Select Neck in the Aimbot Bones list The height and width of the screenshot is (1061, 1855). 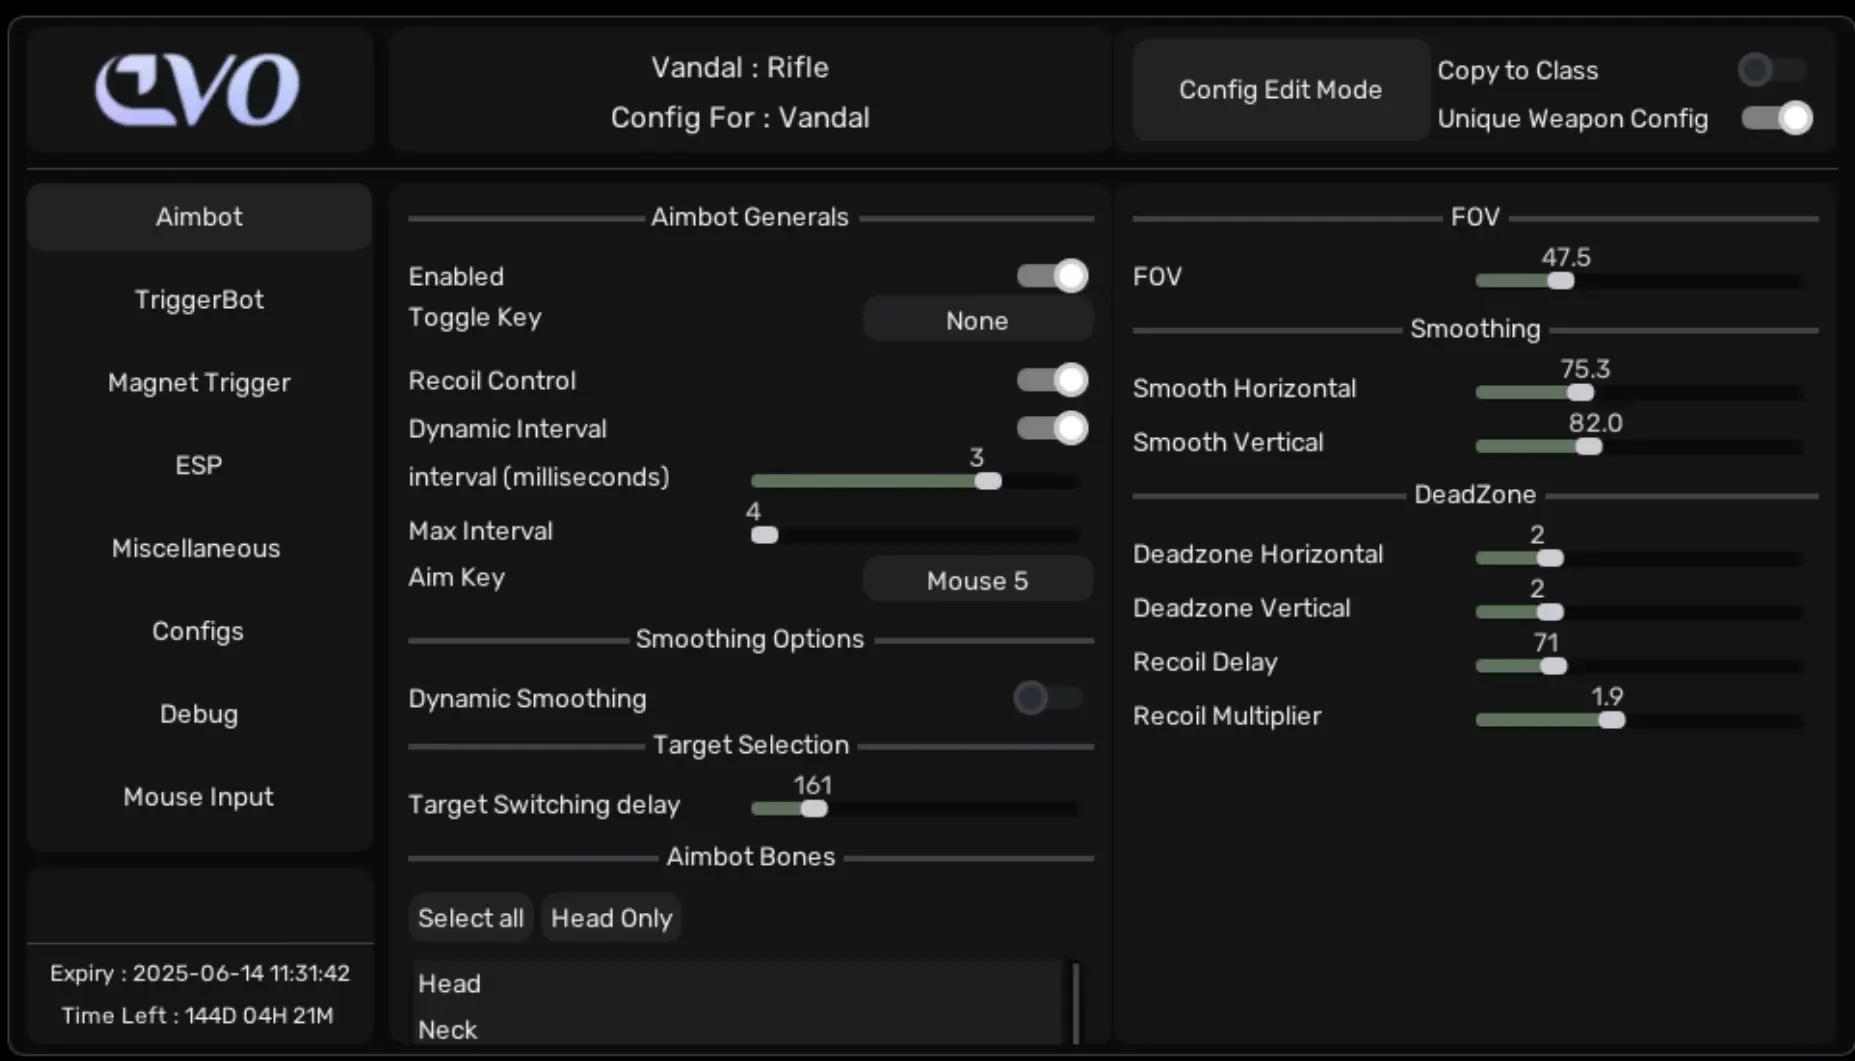[x=448, y=1030]
